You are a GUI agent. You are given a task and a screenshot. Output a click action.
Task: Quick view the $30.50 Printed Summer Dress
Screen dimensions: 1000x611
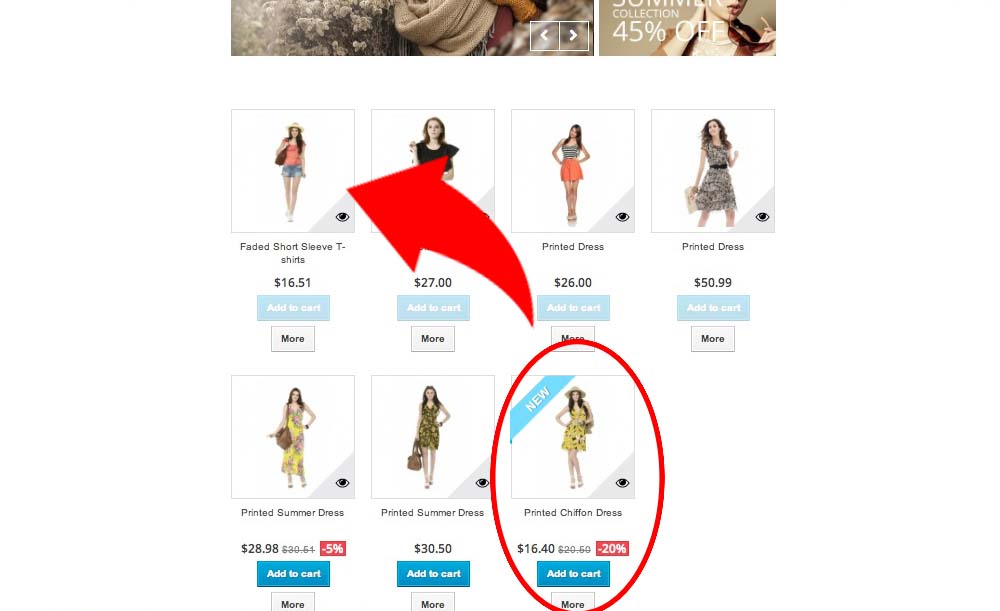coord(482,483)
